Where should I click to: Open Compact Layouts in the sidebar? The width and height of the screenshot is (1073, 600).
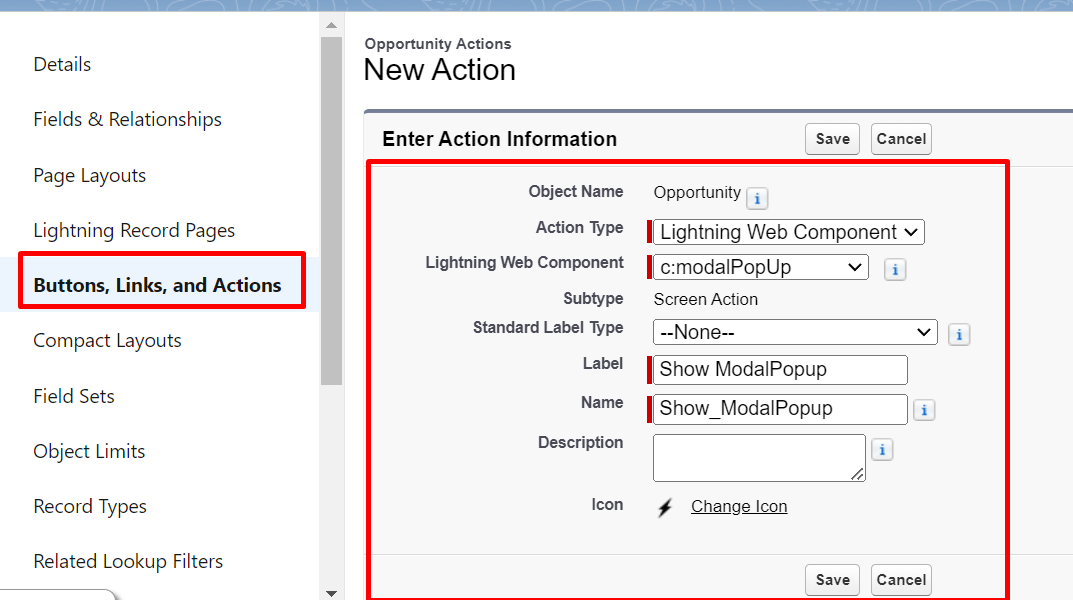[x=107, y=340]
